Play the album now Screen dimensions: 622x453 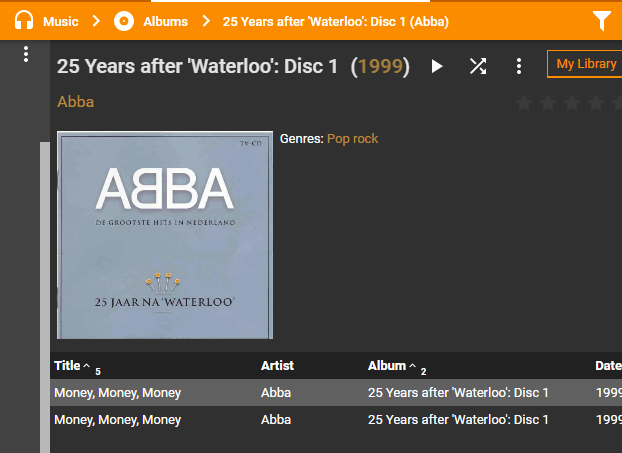(x=437, y=66)
